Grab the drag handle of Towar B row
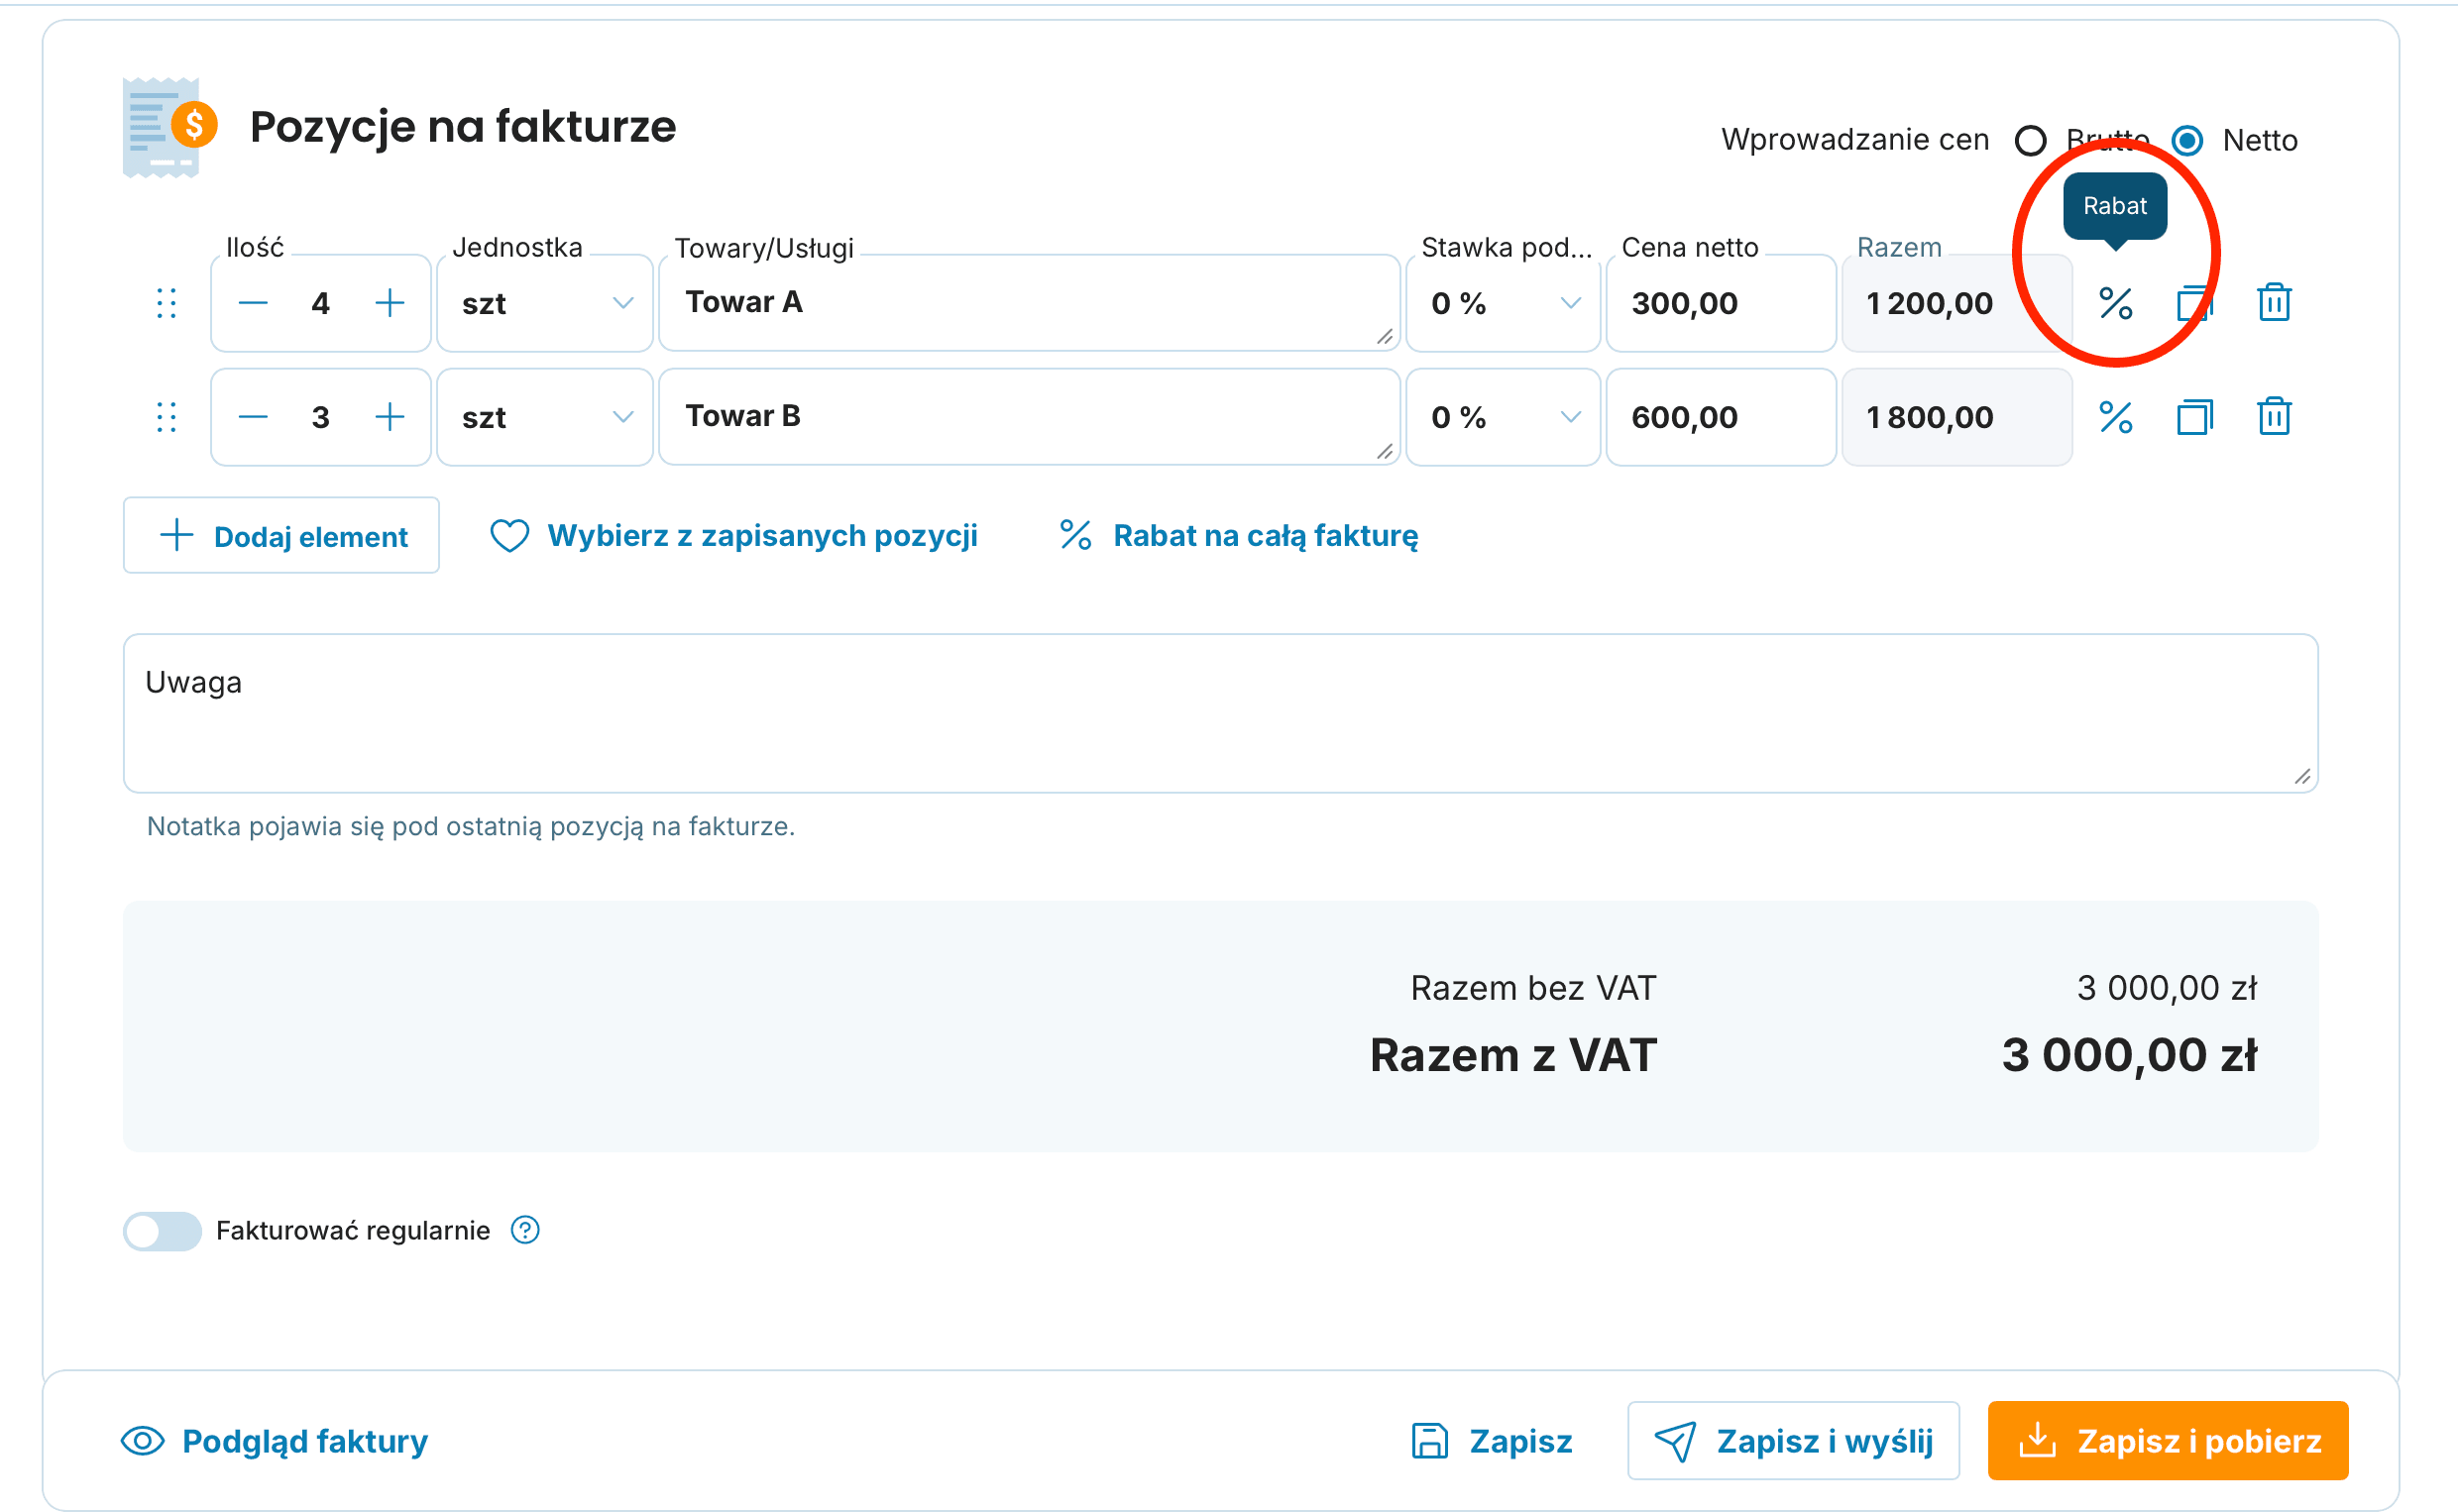Viewport: 2458px width, 1512px height. pyautogui.click(x=166, y=417)
